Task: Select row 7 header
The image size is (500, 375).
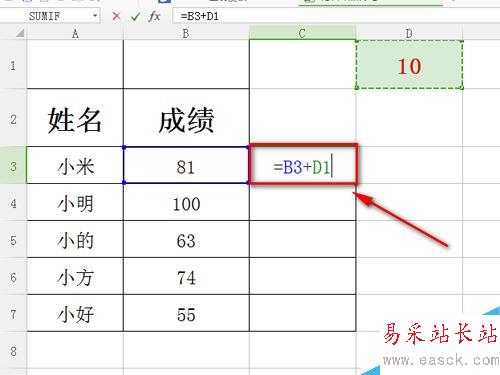Action: pyautogui.click(x=13, y=313)
